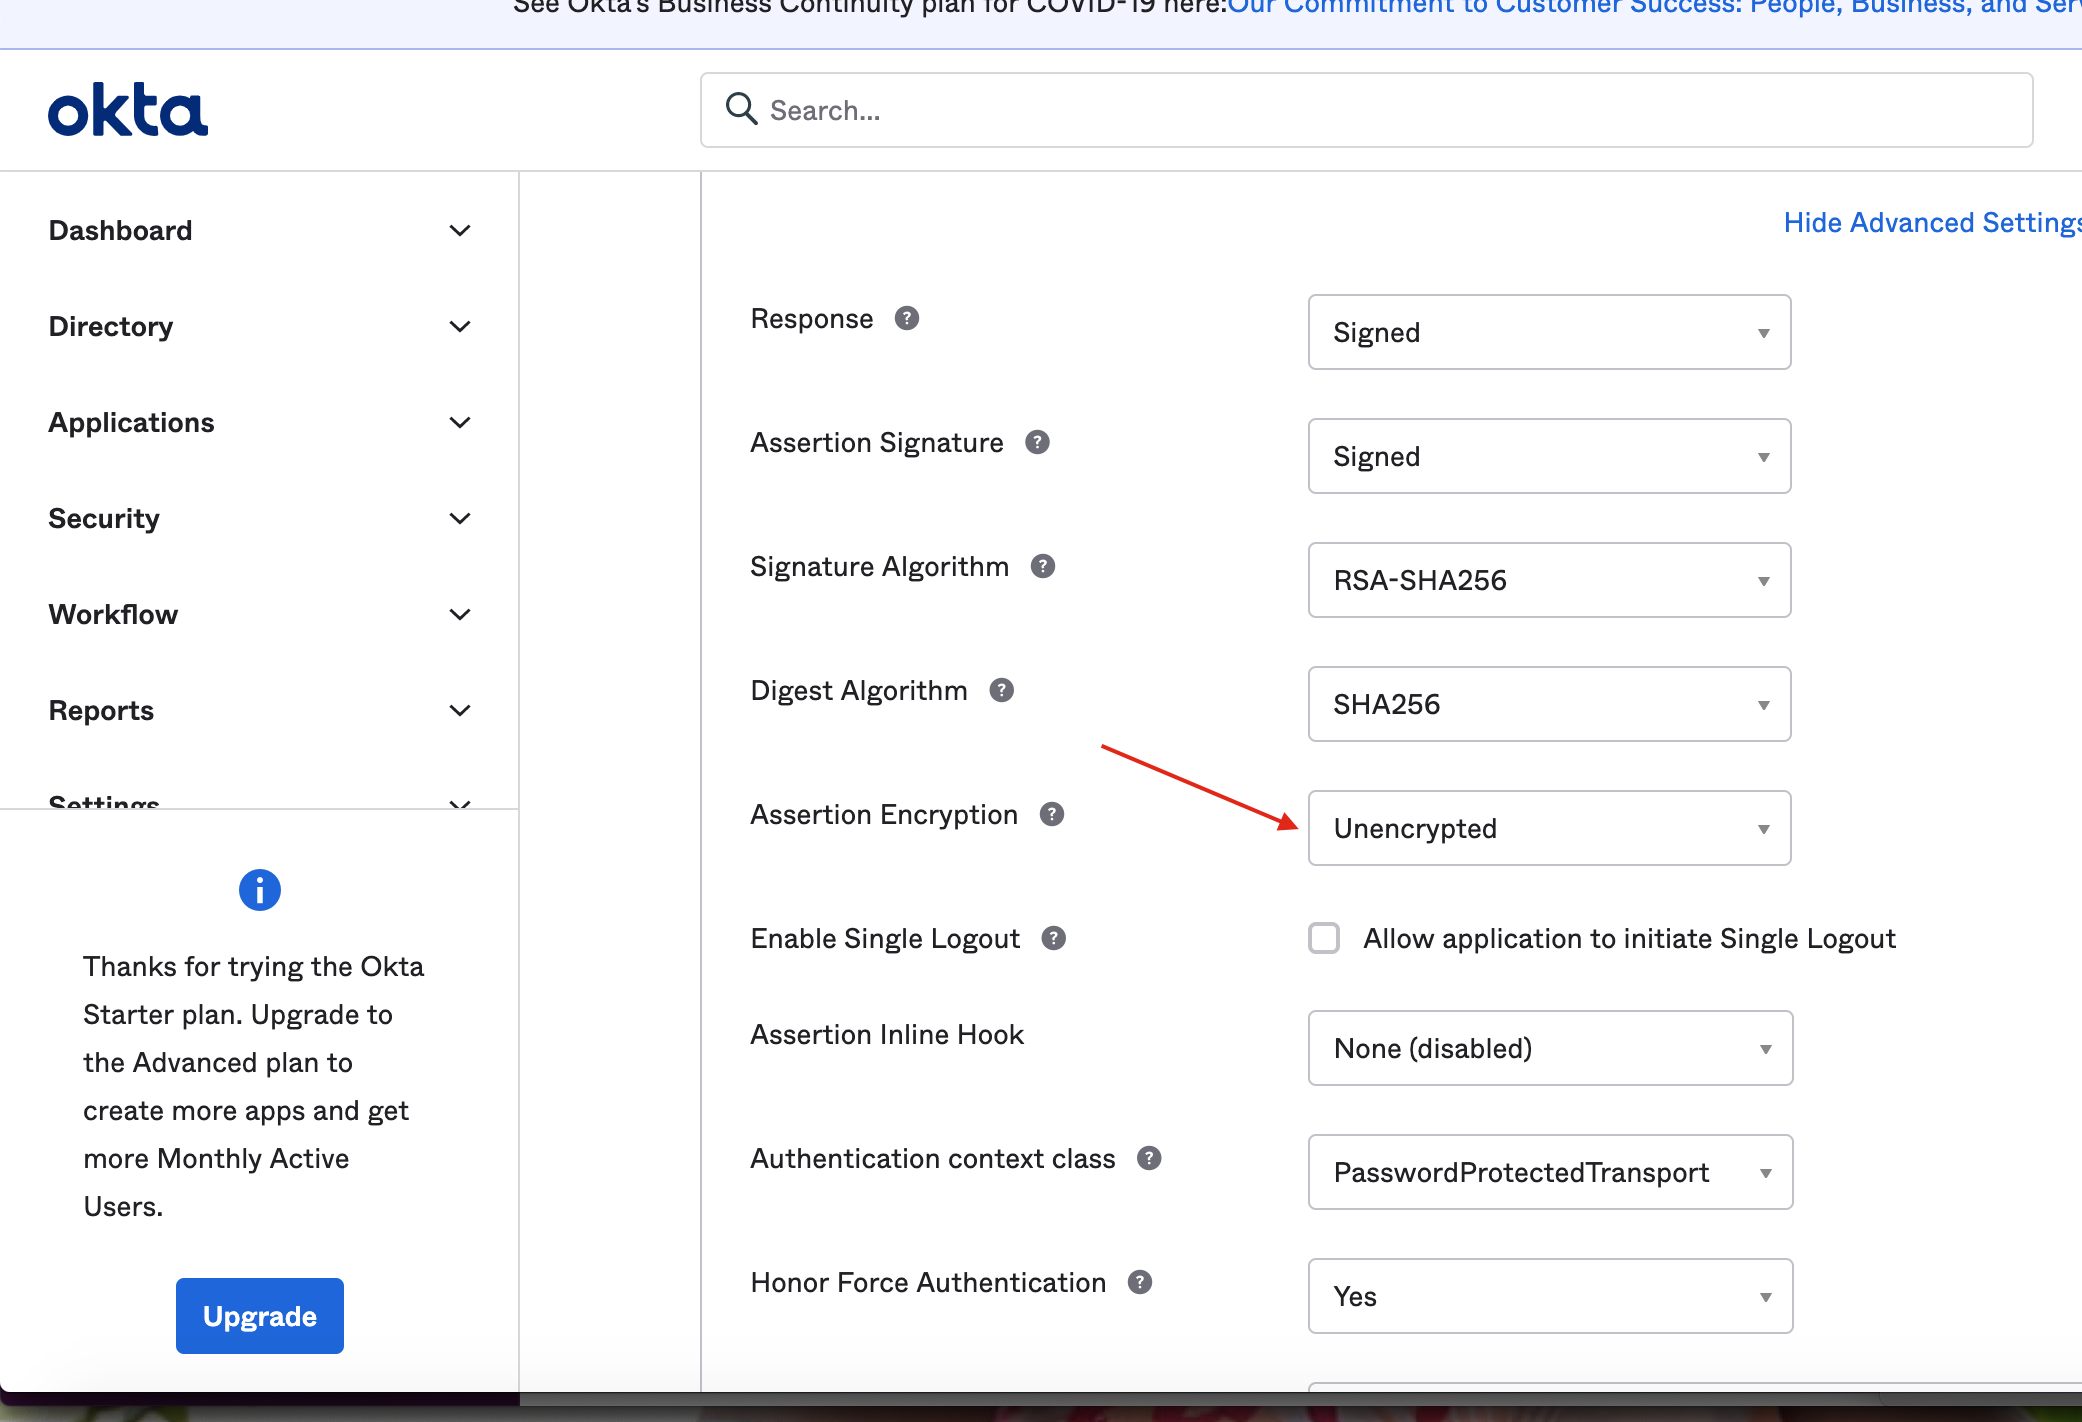Click Enable Single Logout help icon
2082x1422 pixels.
pyautogui.click(x=1053, y=938)
